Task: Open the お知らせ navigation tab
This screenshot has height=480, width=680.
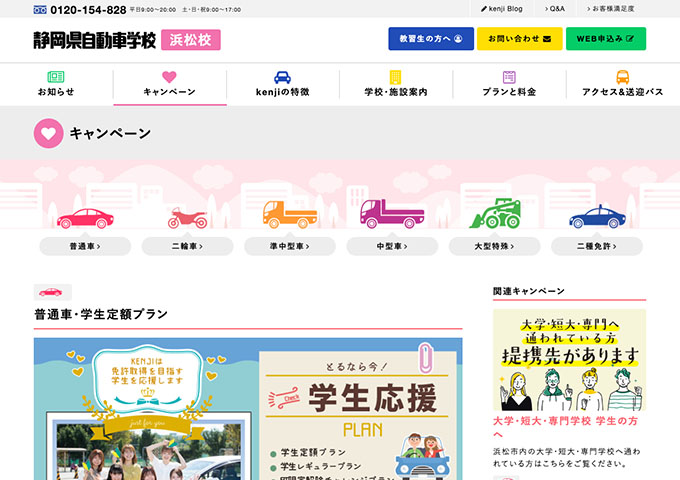Action: coord(56,84)
